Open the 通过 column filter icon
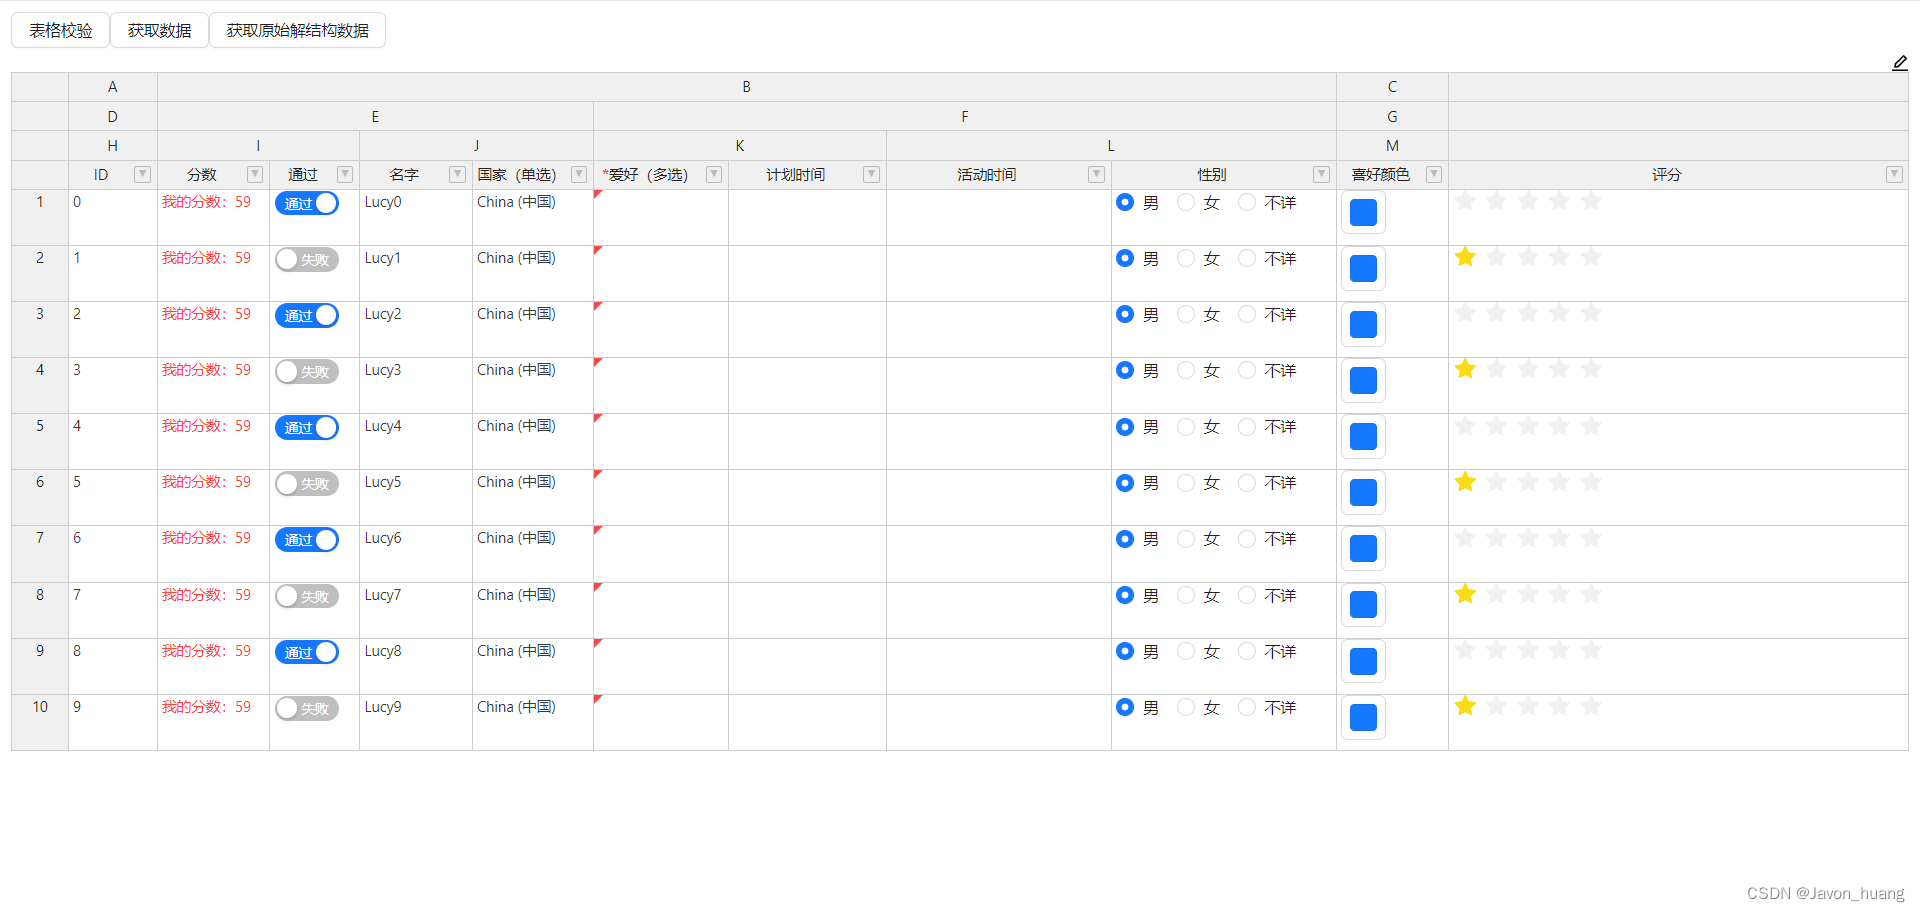Screen dimensions: 1920x912 coord(345,174)
